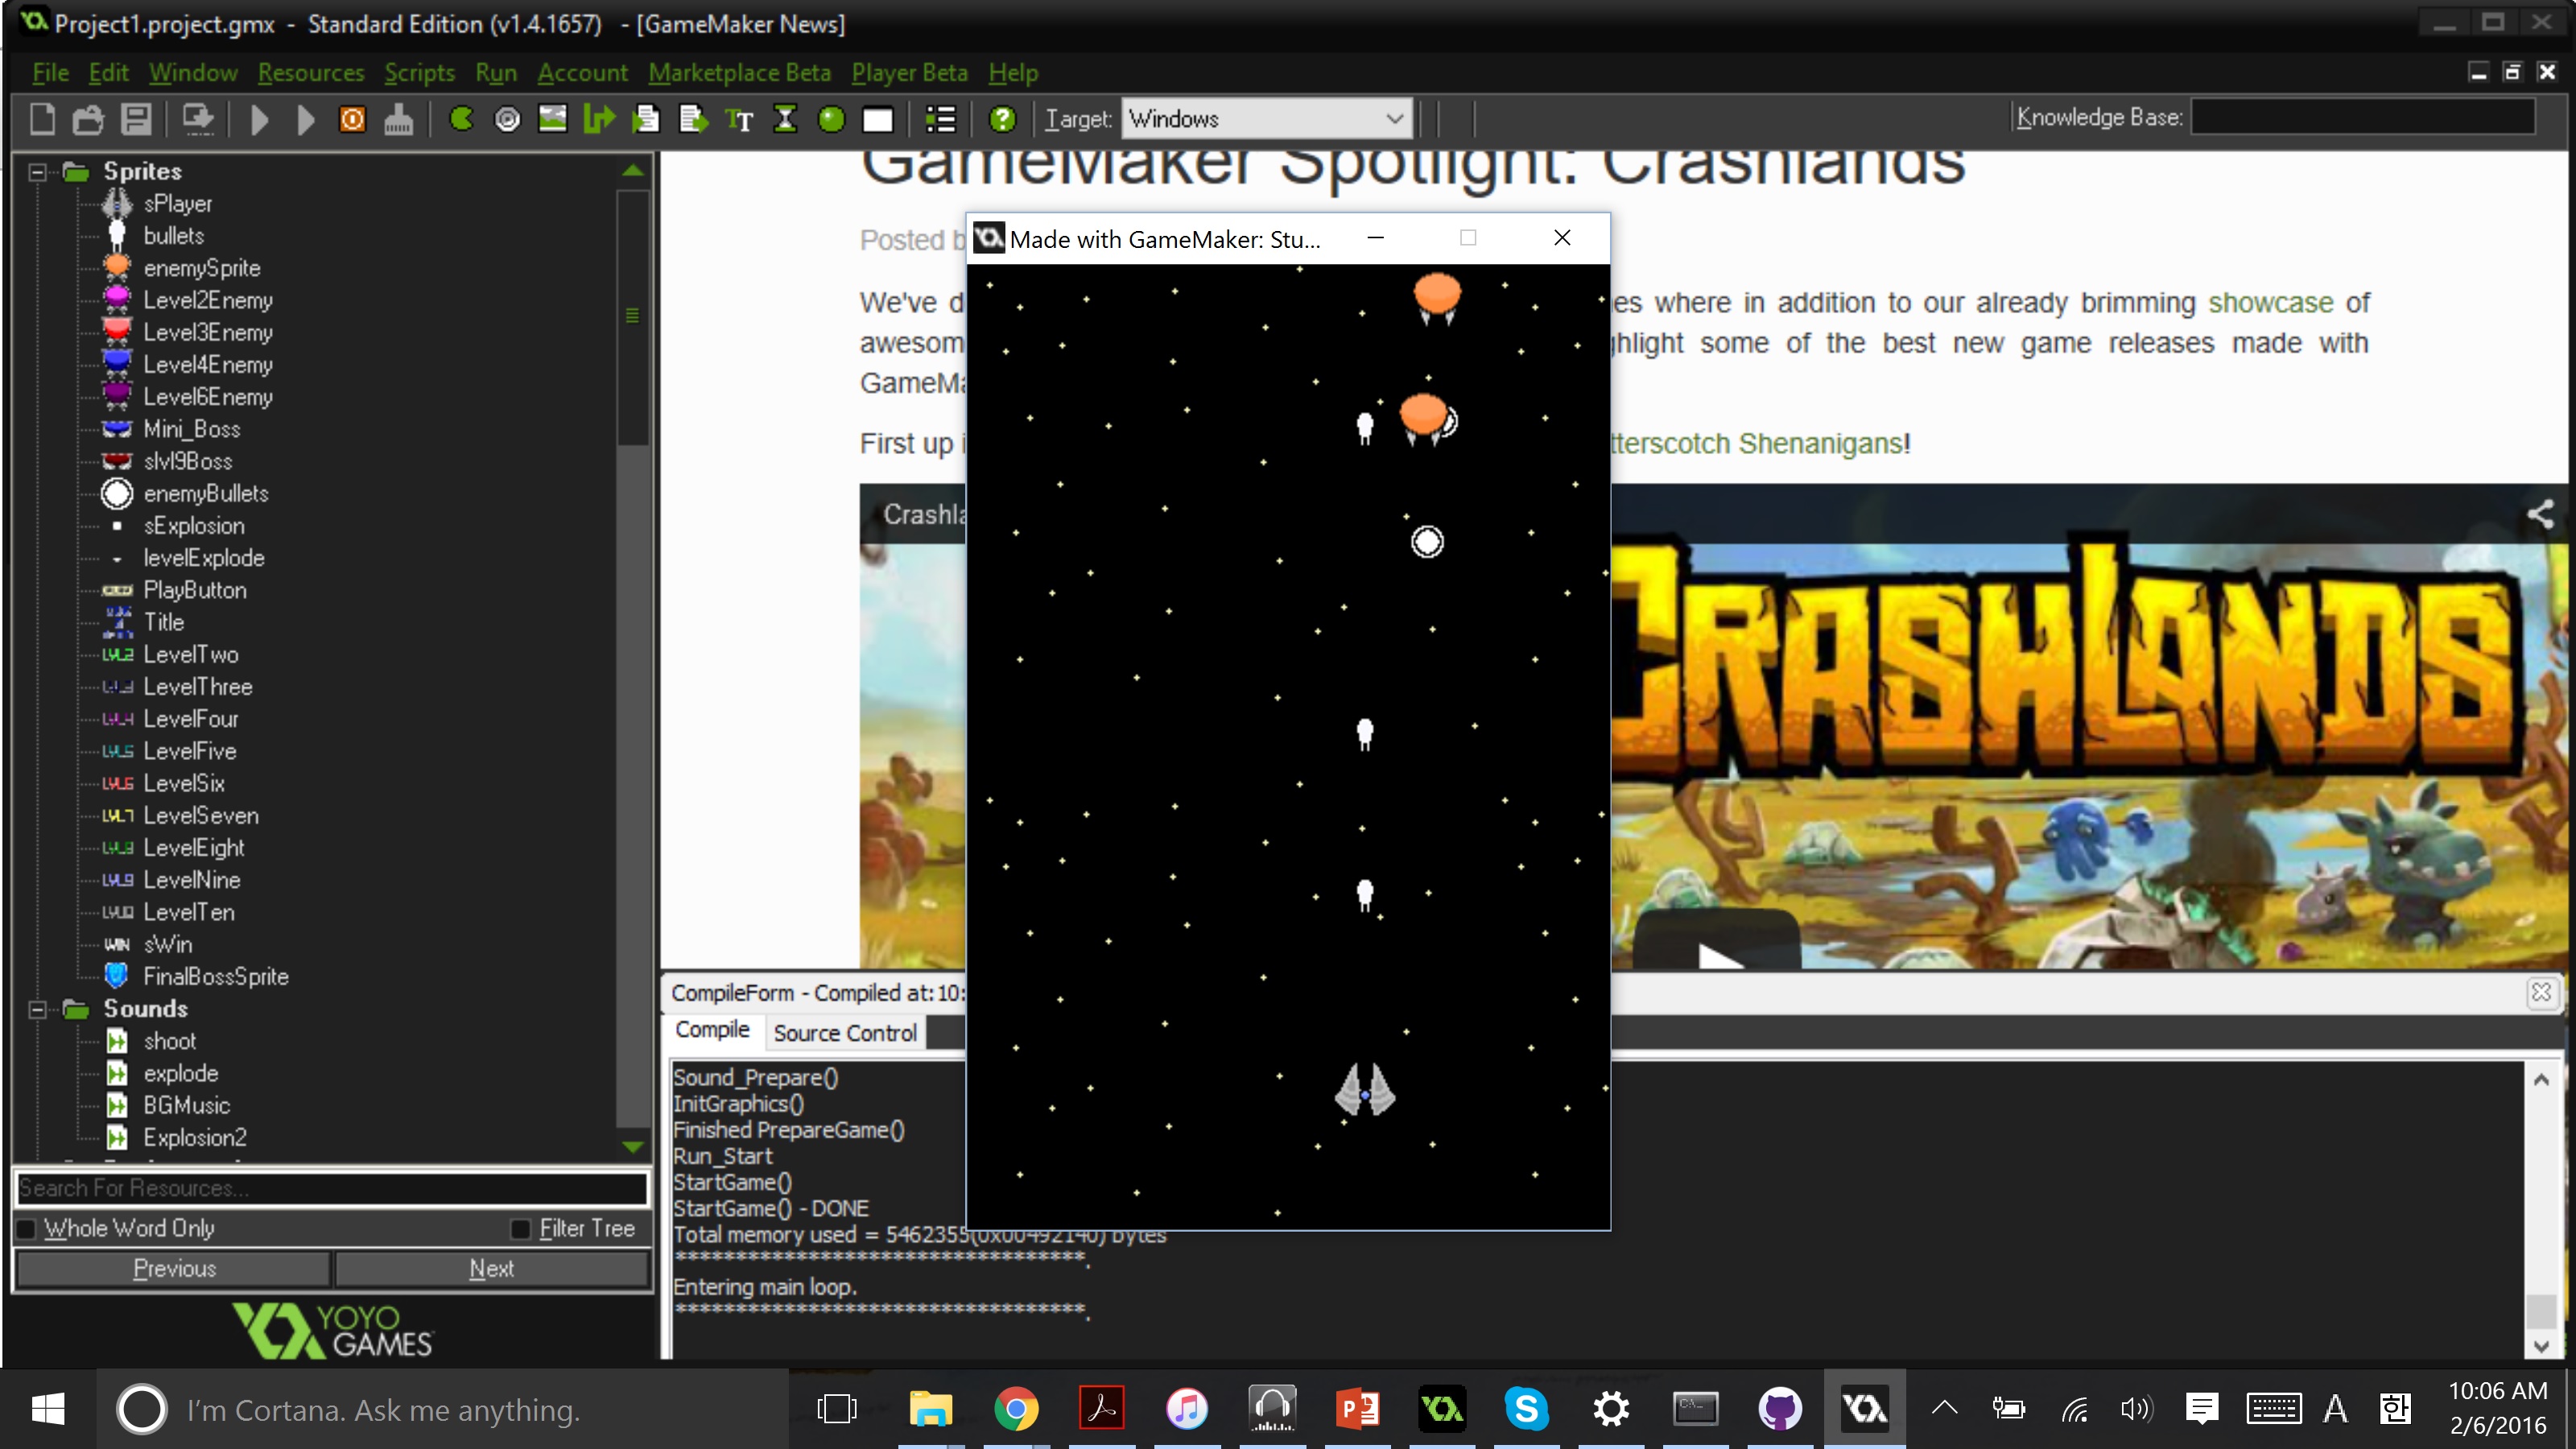2576x1449 pixels.
Task: Click the Create a sprite toolbar icon
Action: pyautogui.click(x=461, y=120)
